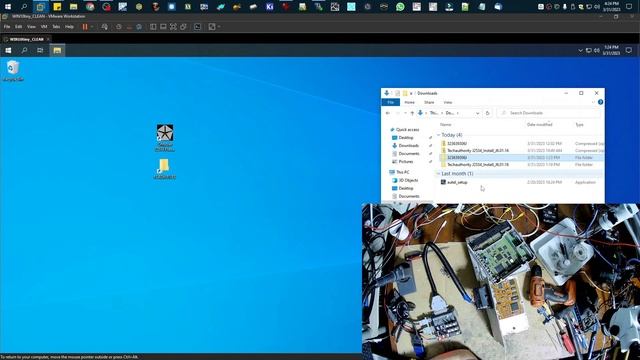
Task: Open the VMware snapshot manager
Action: [139, 27]
